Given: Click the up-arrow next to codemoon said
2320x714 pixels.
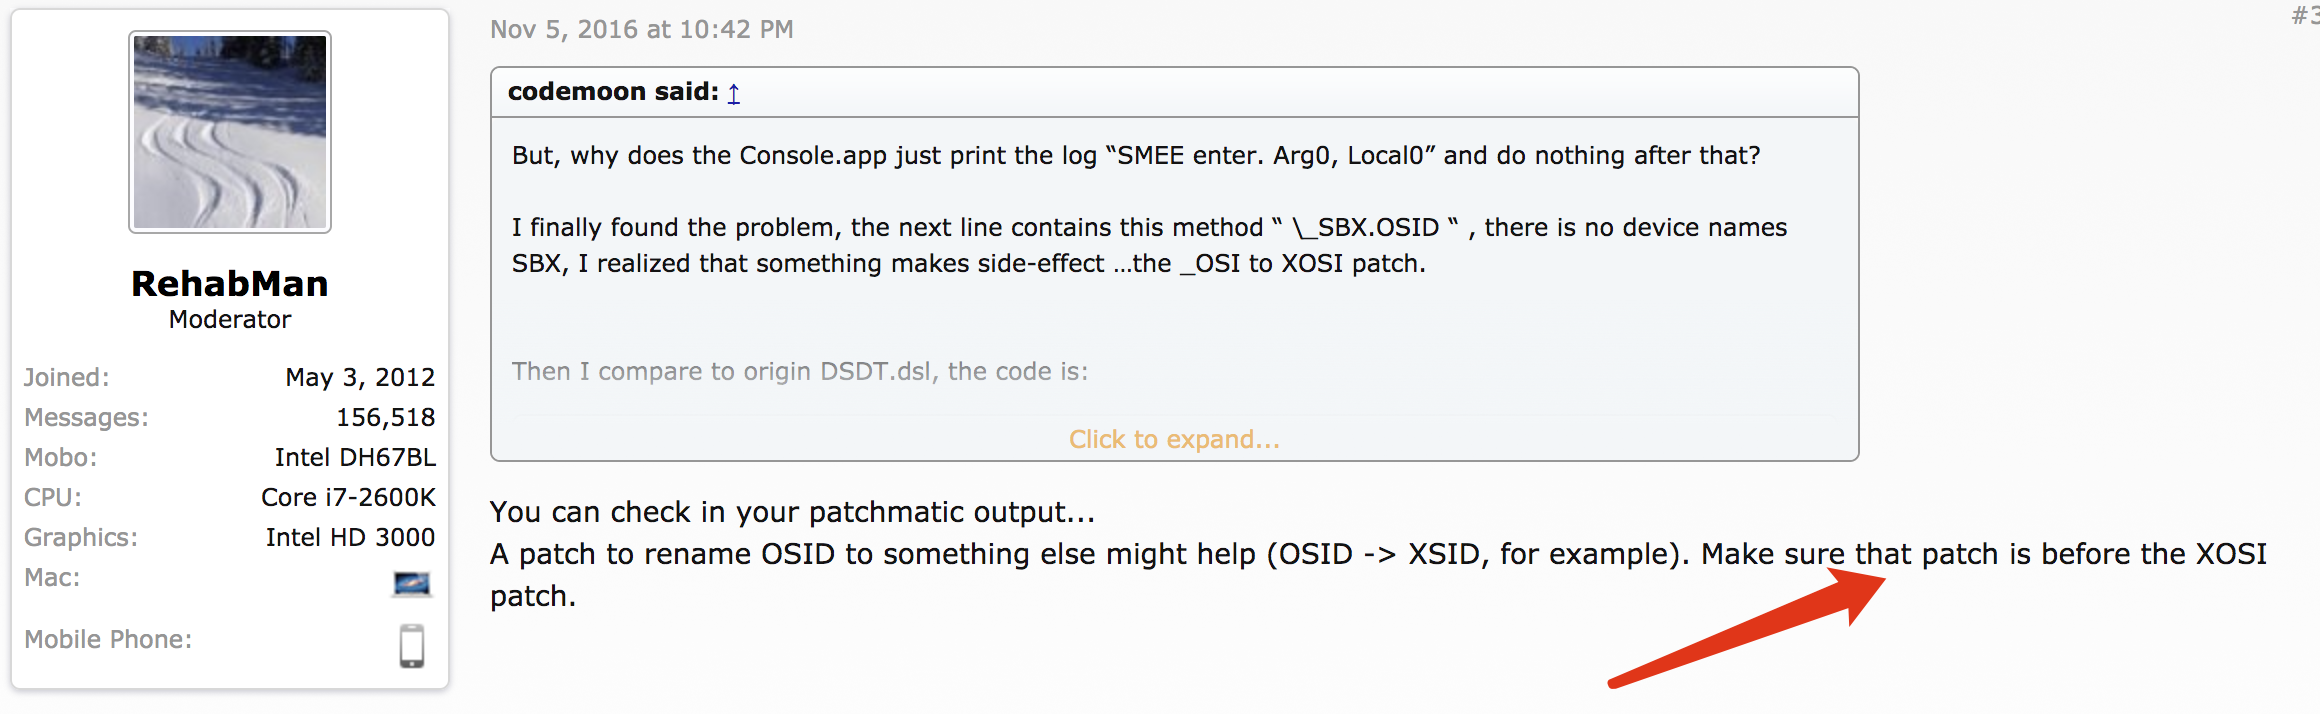Looking at the screenshot, I should point(734,93).
